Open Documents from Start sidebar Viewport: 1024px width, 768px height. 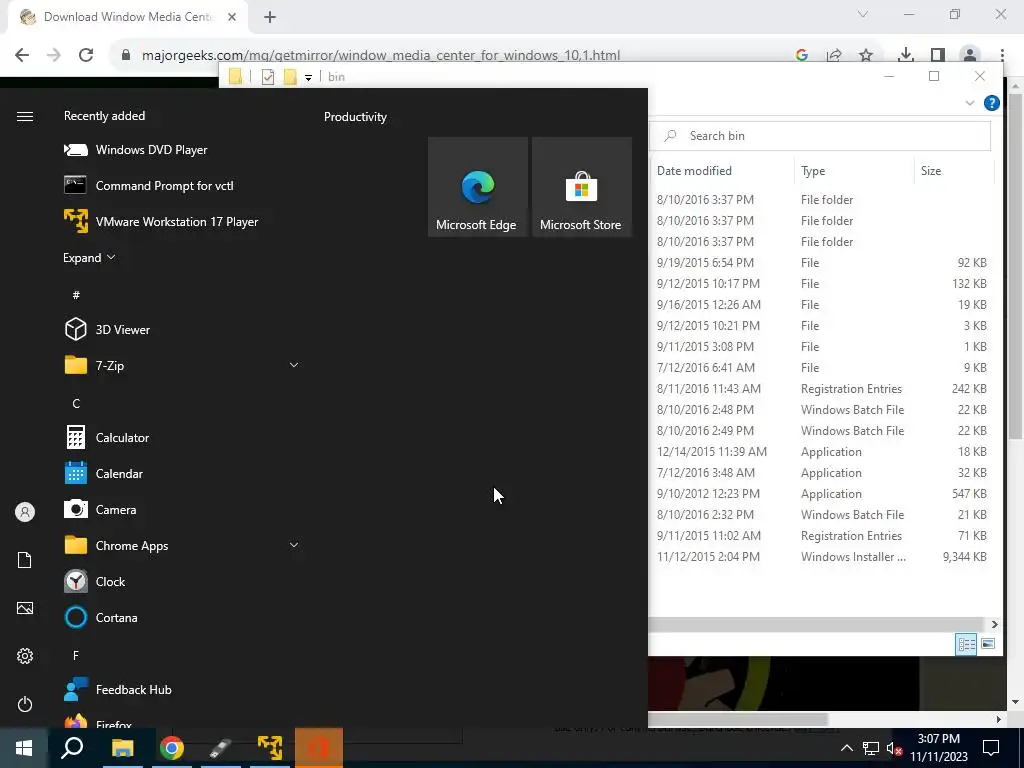pos(25,560)
